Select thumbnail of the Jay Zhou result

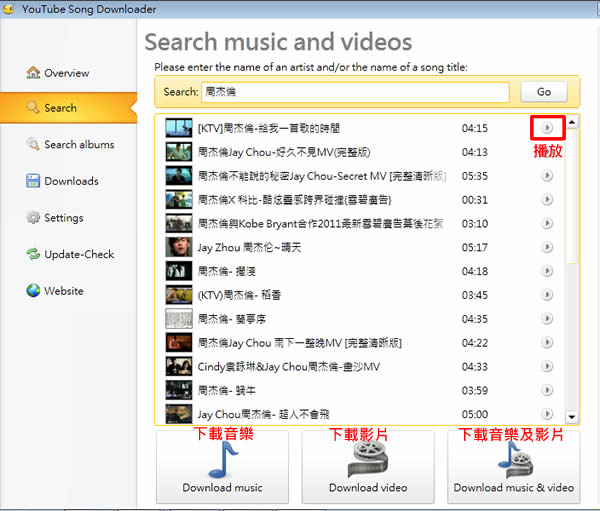click(x=179, y=247)
